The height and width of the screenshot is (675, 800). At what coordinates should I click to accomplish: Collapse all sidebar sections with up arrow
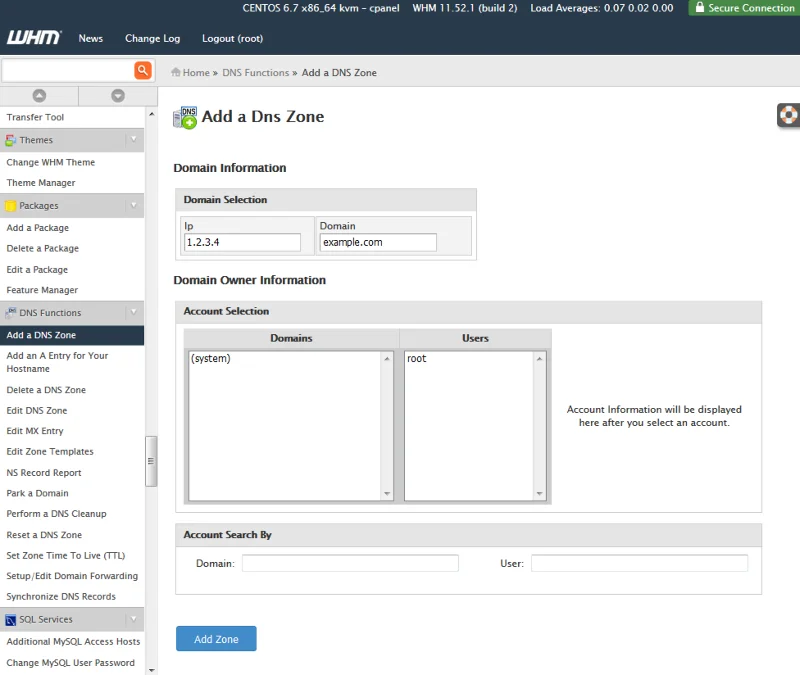pyautogui.click(x=39, y=95)
